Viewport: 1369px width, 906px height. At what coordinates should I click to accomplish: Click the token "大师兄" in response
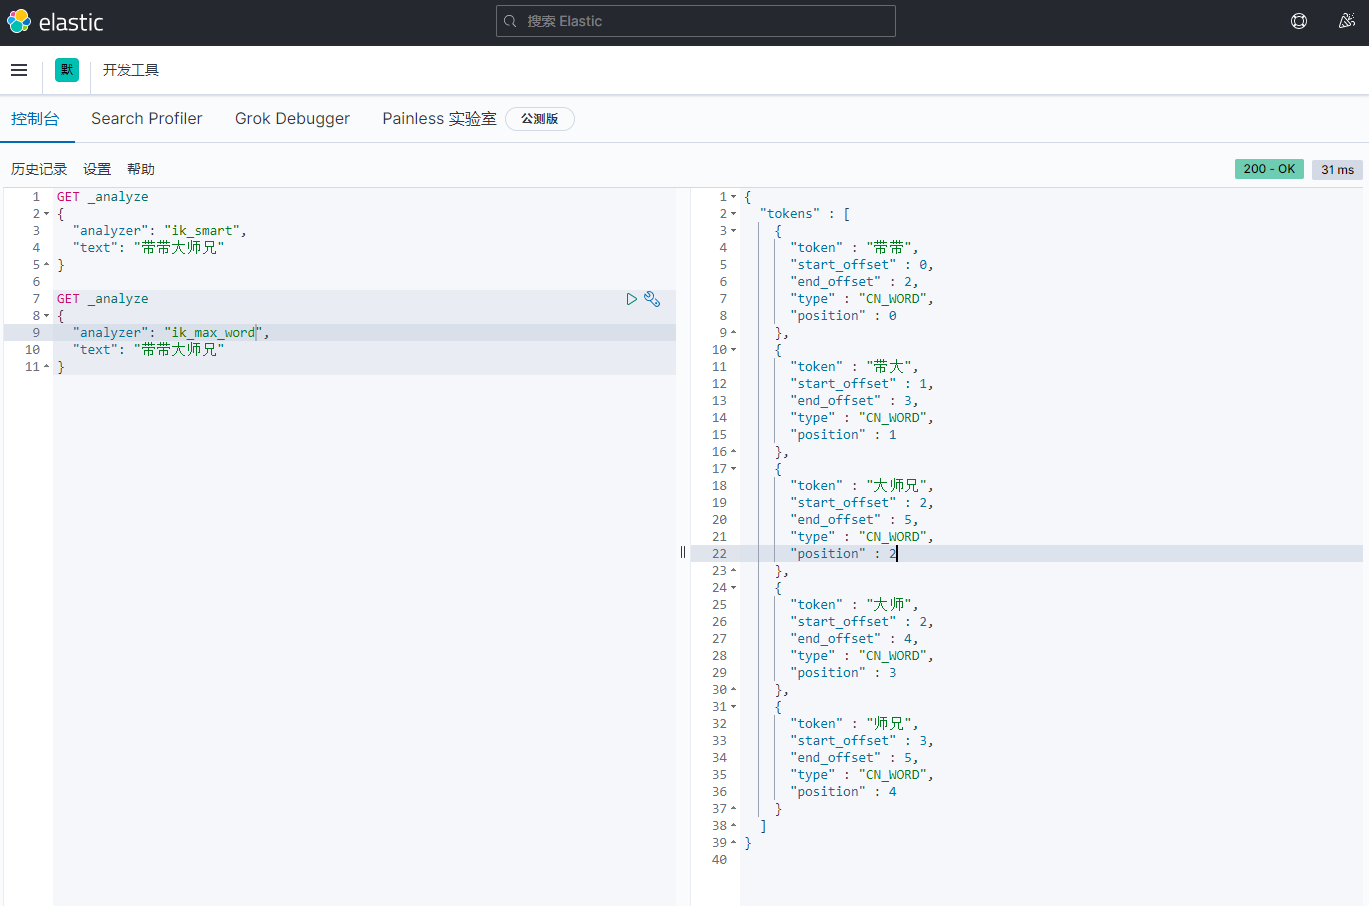(x=896, y=486)
